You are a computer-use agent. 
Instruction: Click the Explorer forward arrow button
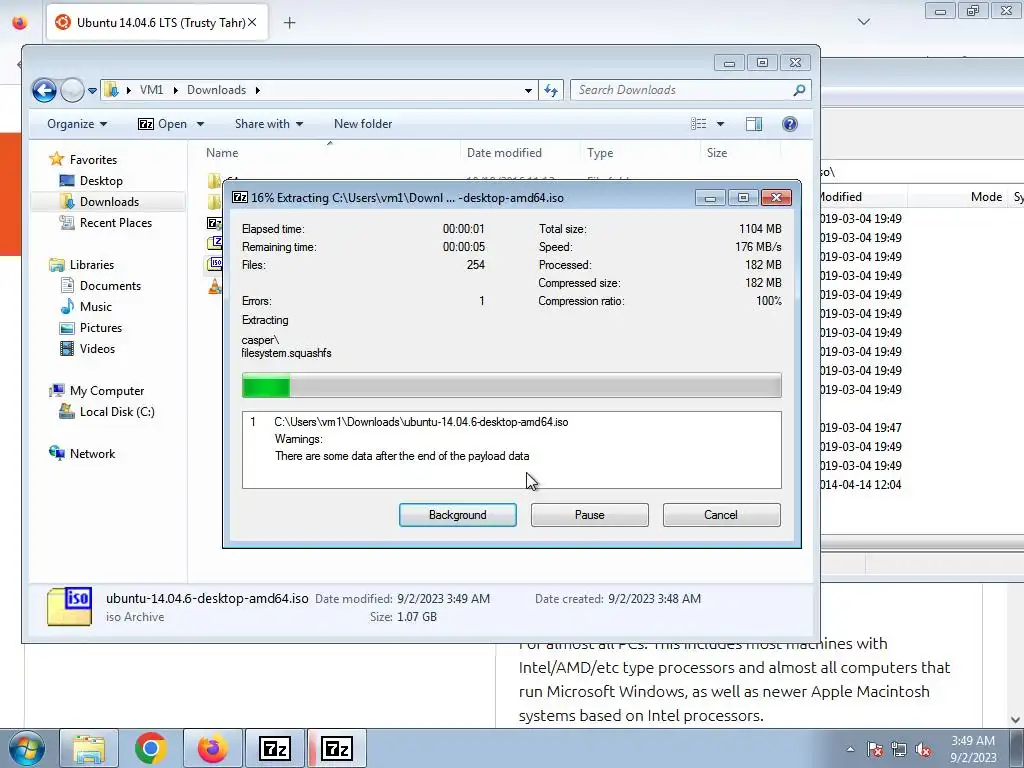pyautogui.click(x=72, y=90)
